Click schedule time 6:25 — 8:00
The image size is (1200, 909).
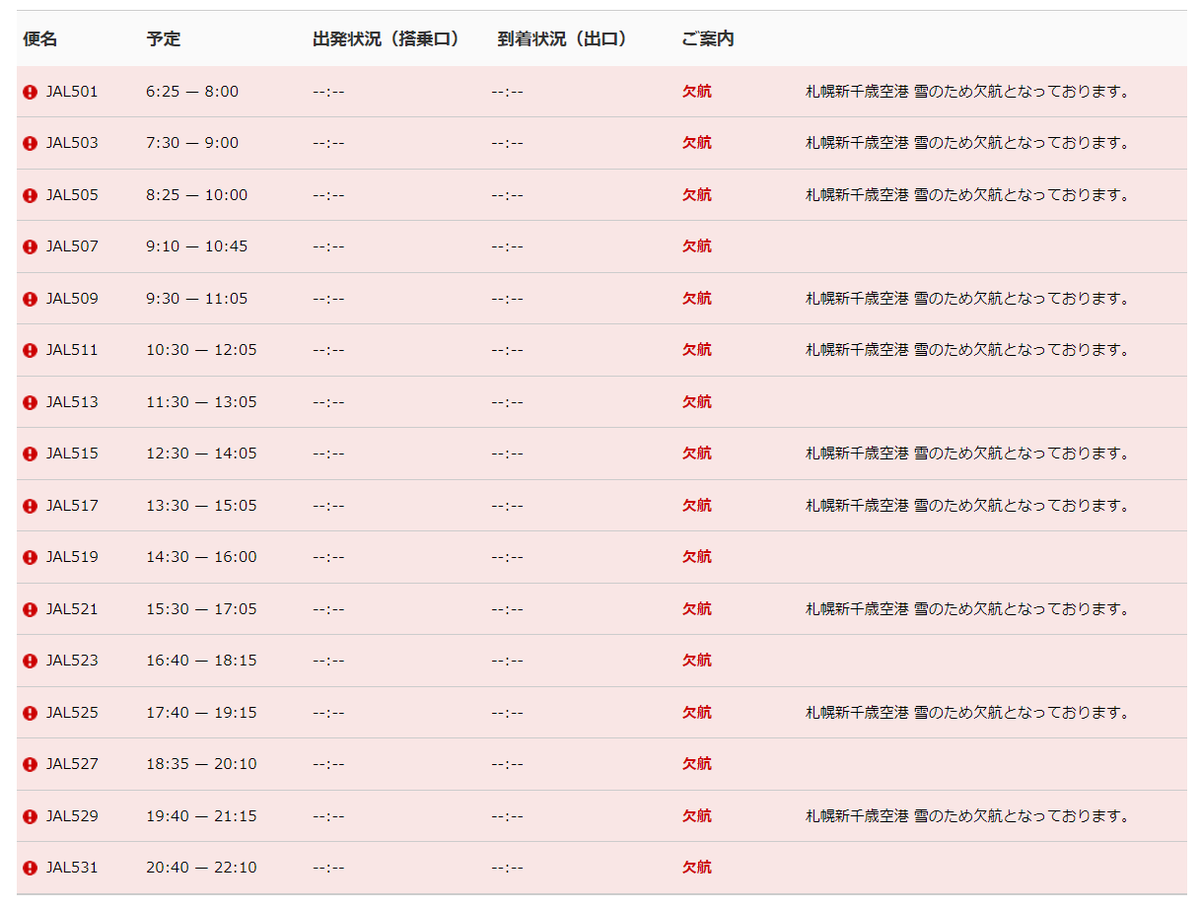click(x=192, y=91)
